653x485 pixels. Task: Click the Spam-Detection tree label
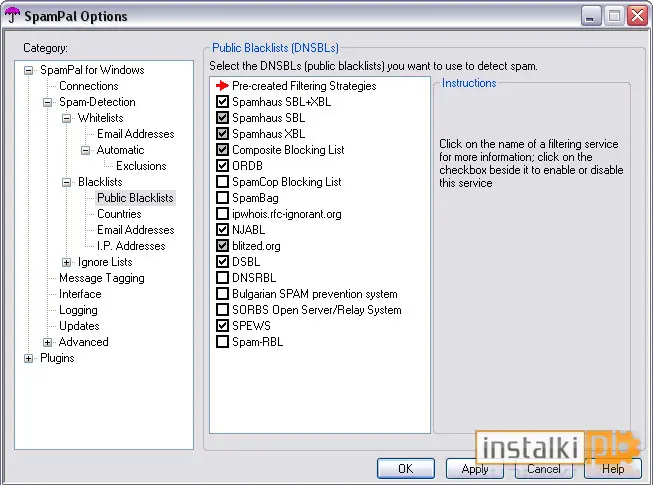coord(97,102)
